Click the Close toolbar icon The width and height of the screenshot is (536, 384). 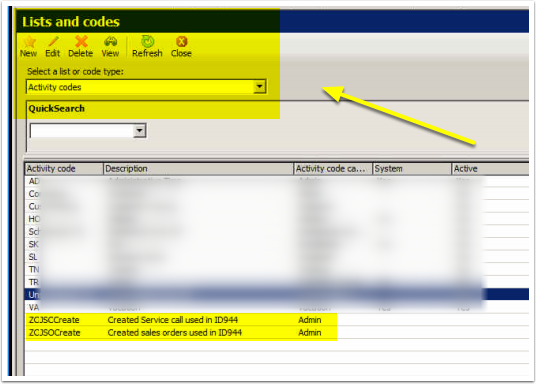tap(182, 42)
